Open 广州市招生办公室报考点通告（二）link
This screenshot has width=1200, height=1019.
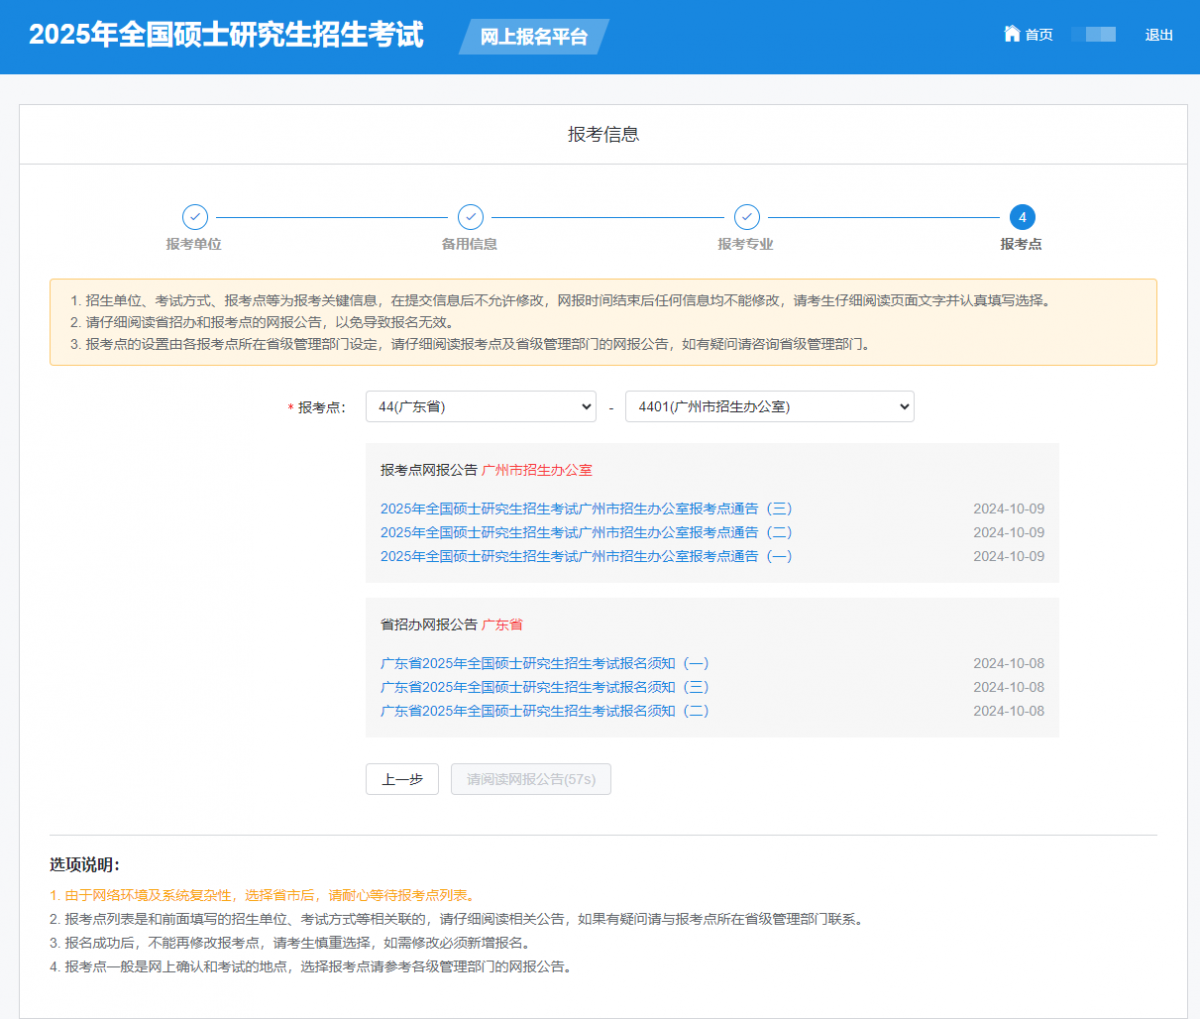tap(586, 533)
